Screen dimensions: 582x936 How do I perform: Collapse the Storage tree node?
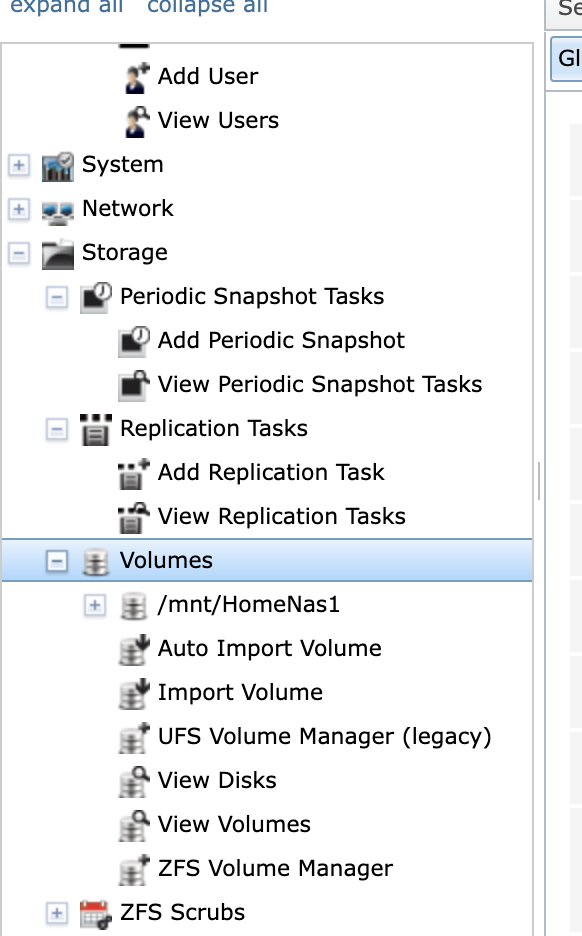[x=19, y=253]
